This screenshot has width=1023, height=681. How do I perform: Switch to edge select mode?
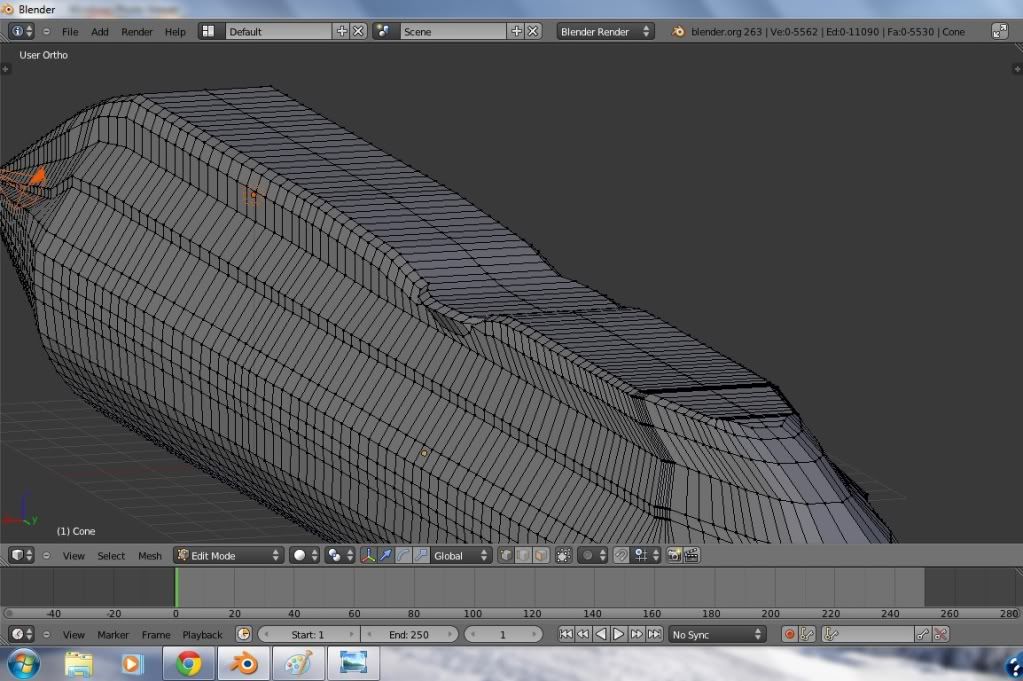[x=523, y=555]
